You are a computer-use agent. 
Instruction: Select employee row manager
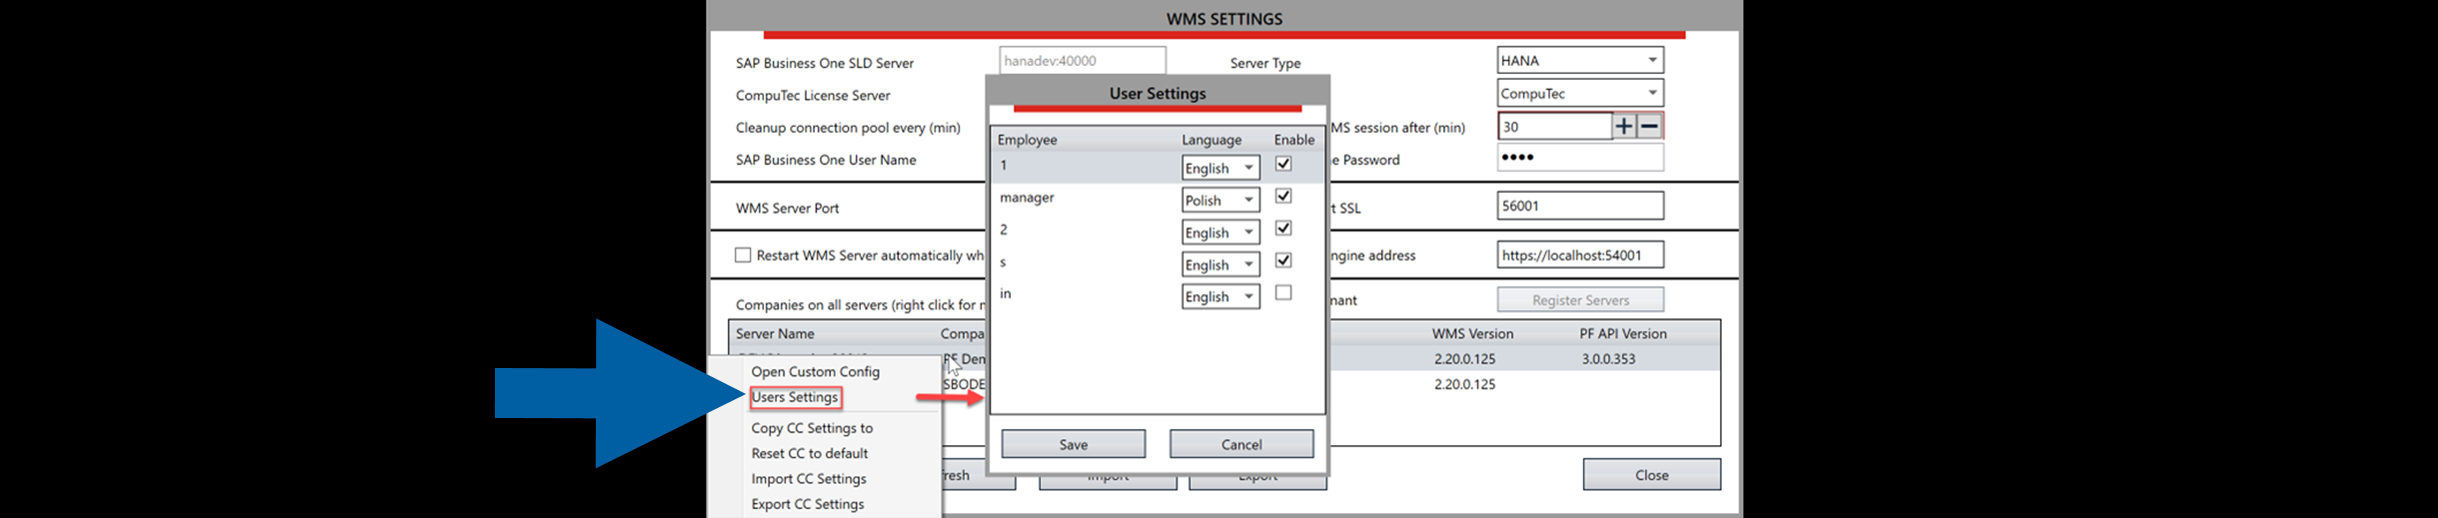[x=1157, y=198]
